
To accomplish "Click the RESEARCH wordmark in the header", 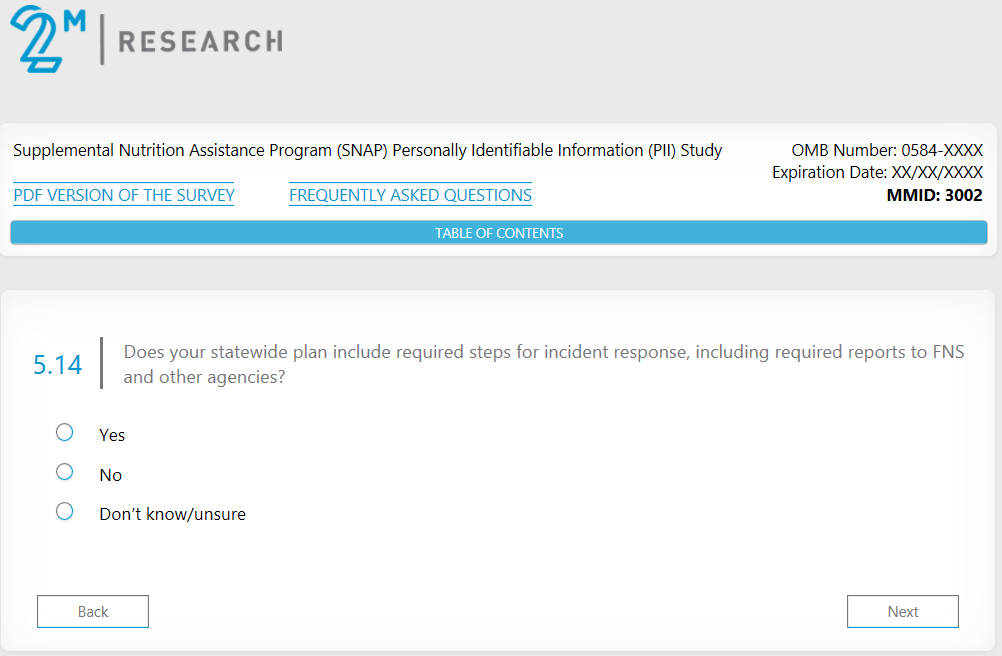I will pos(200,41).
